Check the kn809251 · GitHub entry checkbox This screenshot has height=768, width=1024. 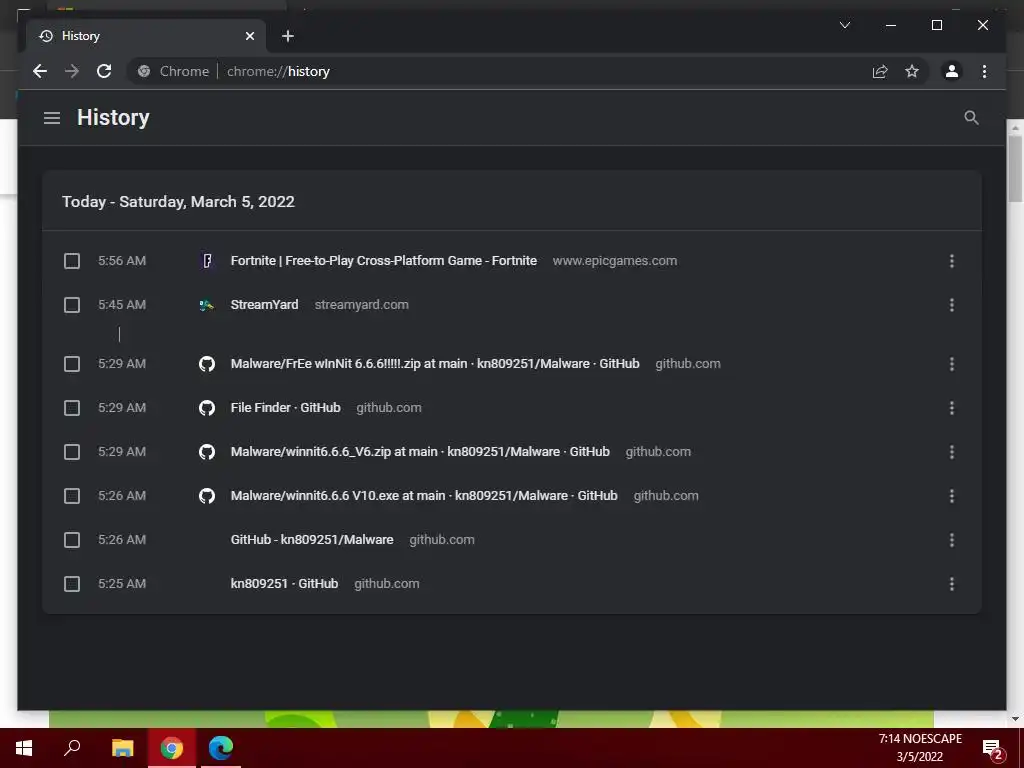coord(72,584)
